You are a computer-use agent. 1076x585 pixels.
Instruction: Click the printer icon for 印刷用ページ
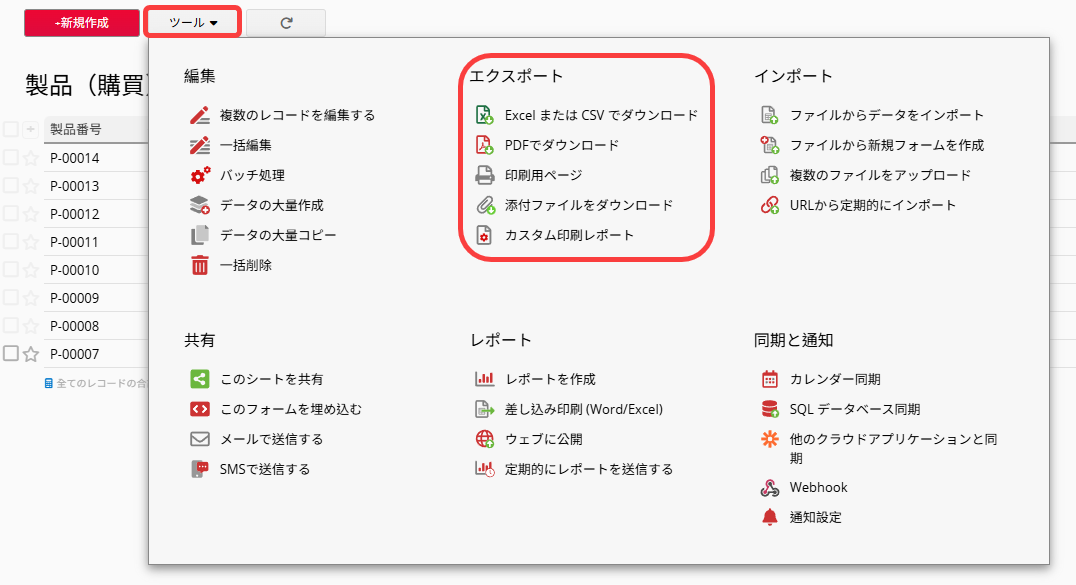pyautogui.click(x=484, y=175)
